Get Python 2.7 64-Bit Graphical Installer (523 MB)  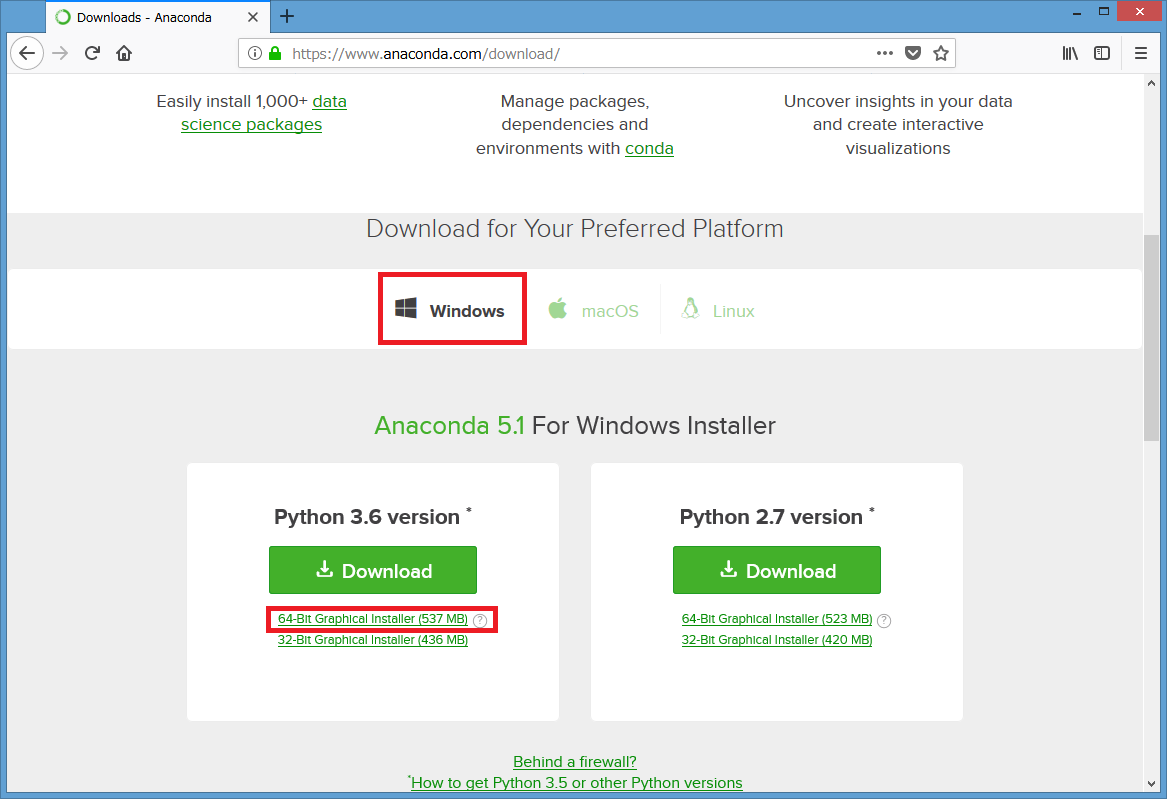pyautogui.click(x=777, y=618)
